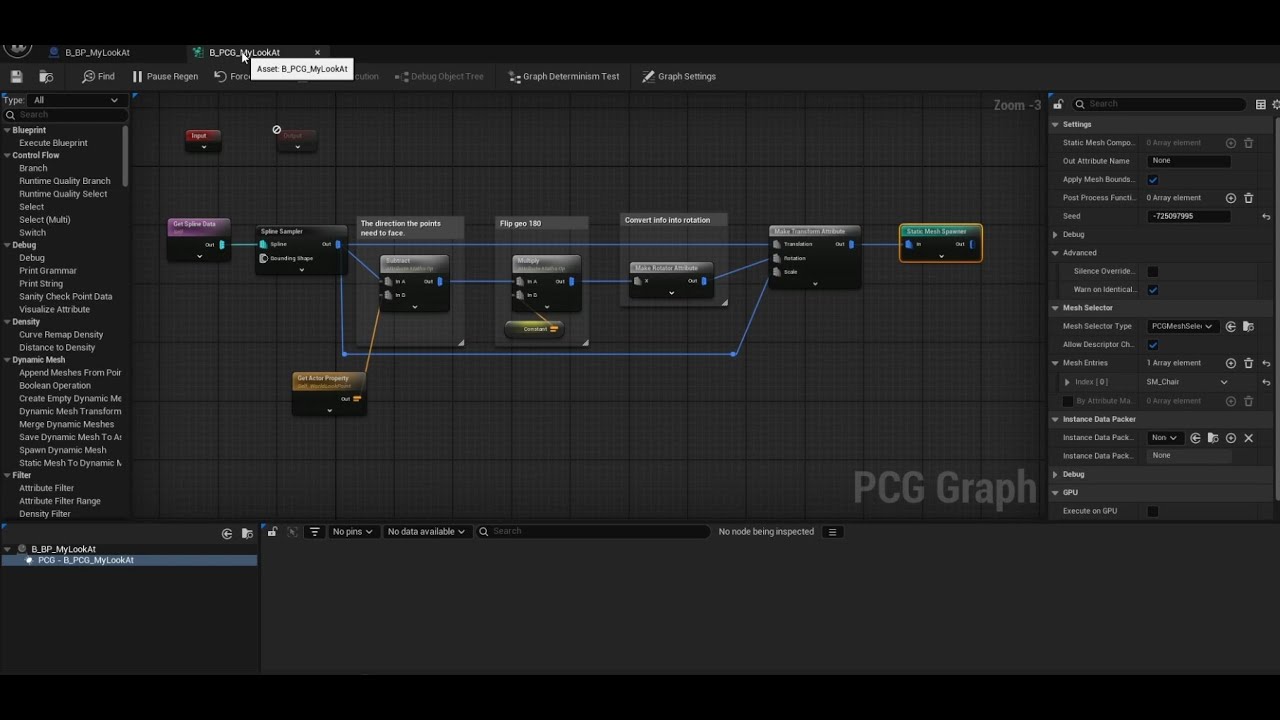The image size is (1280, 720).
Task: Toggle Warn on Identical checkbox
Action: pos(1153,290)
